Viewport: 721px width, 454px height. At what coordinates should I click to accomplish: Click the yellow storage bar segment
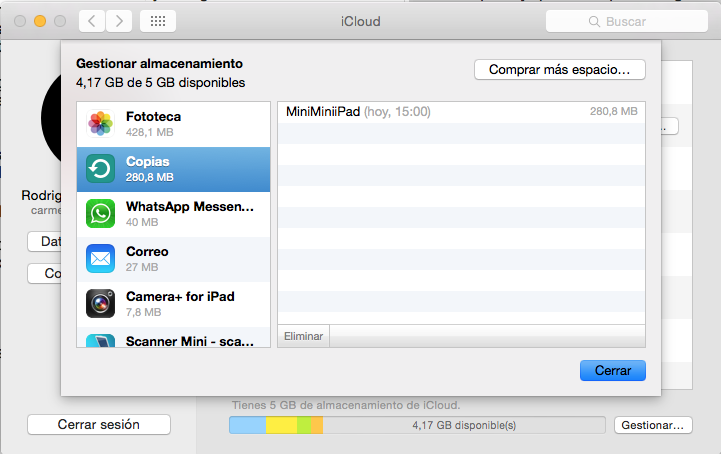[281, 425]
